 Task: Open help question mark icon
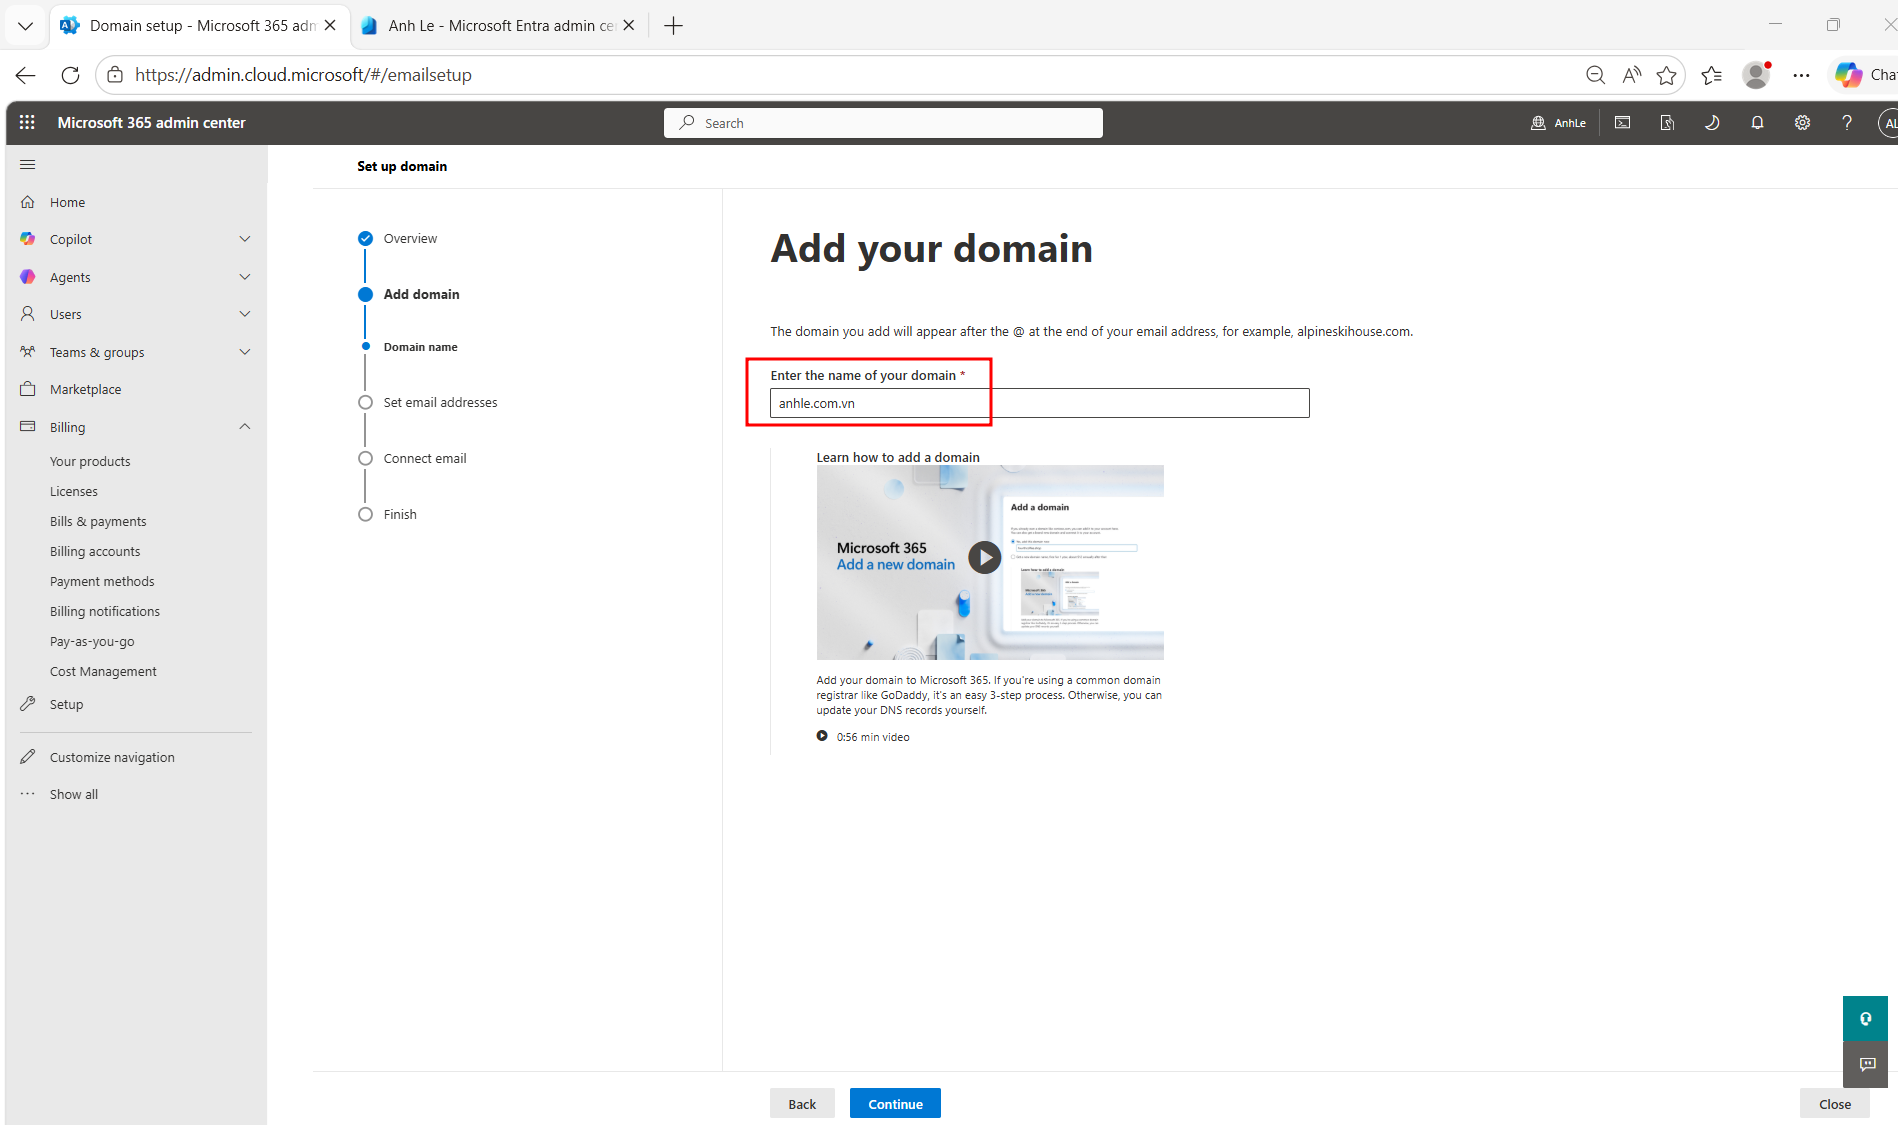pyautogui.click(x=1847, y=123)
